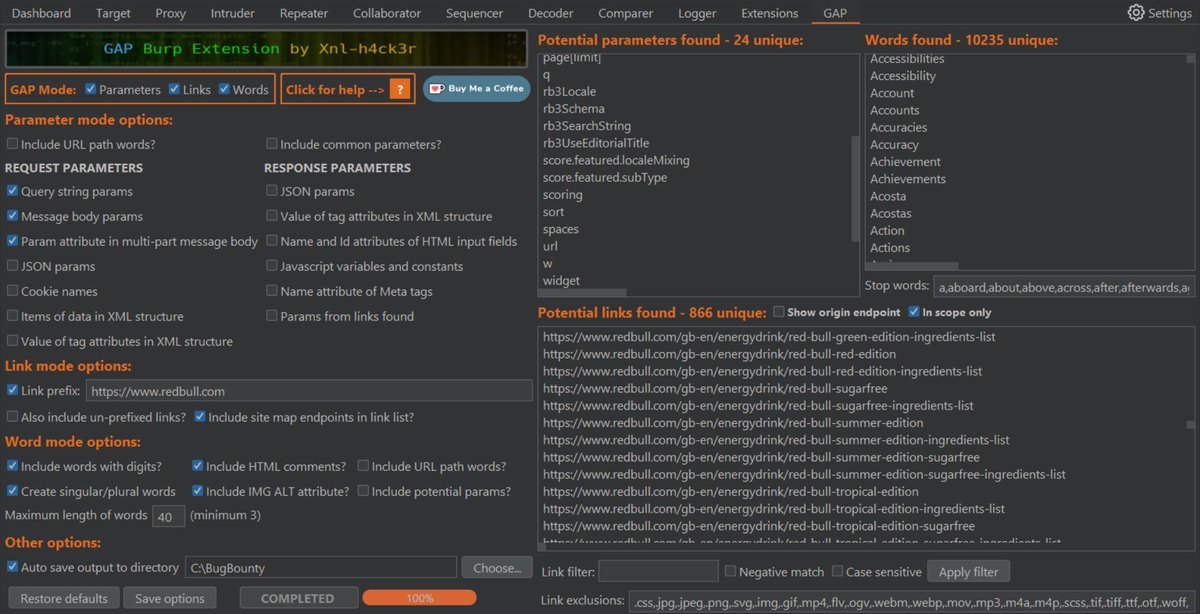
Task: Click the orange question mark help icon
Action: pyautogui.click(x=399, y=89)
